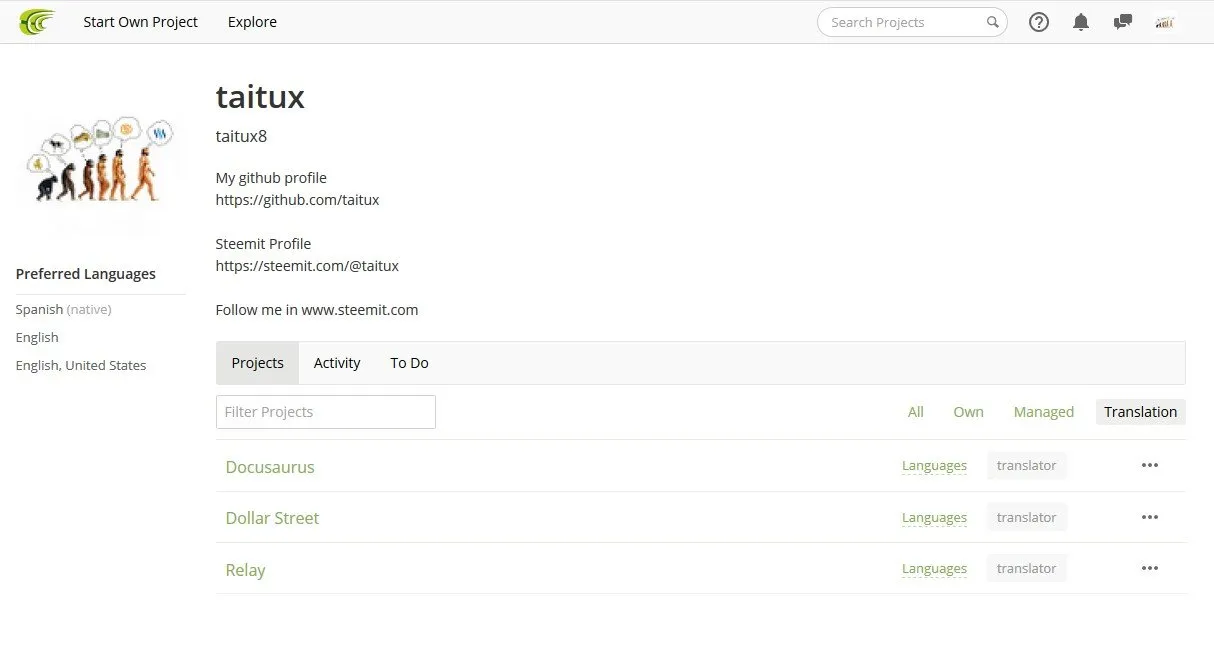Viewport: 1214px width, 666px height.
Task: Open the Relay row three-dot menu
Action: [x=1150, y=568]
